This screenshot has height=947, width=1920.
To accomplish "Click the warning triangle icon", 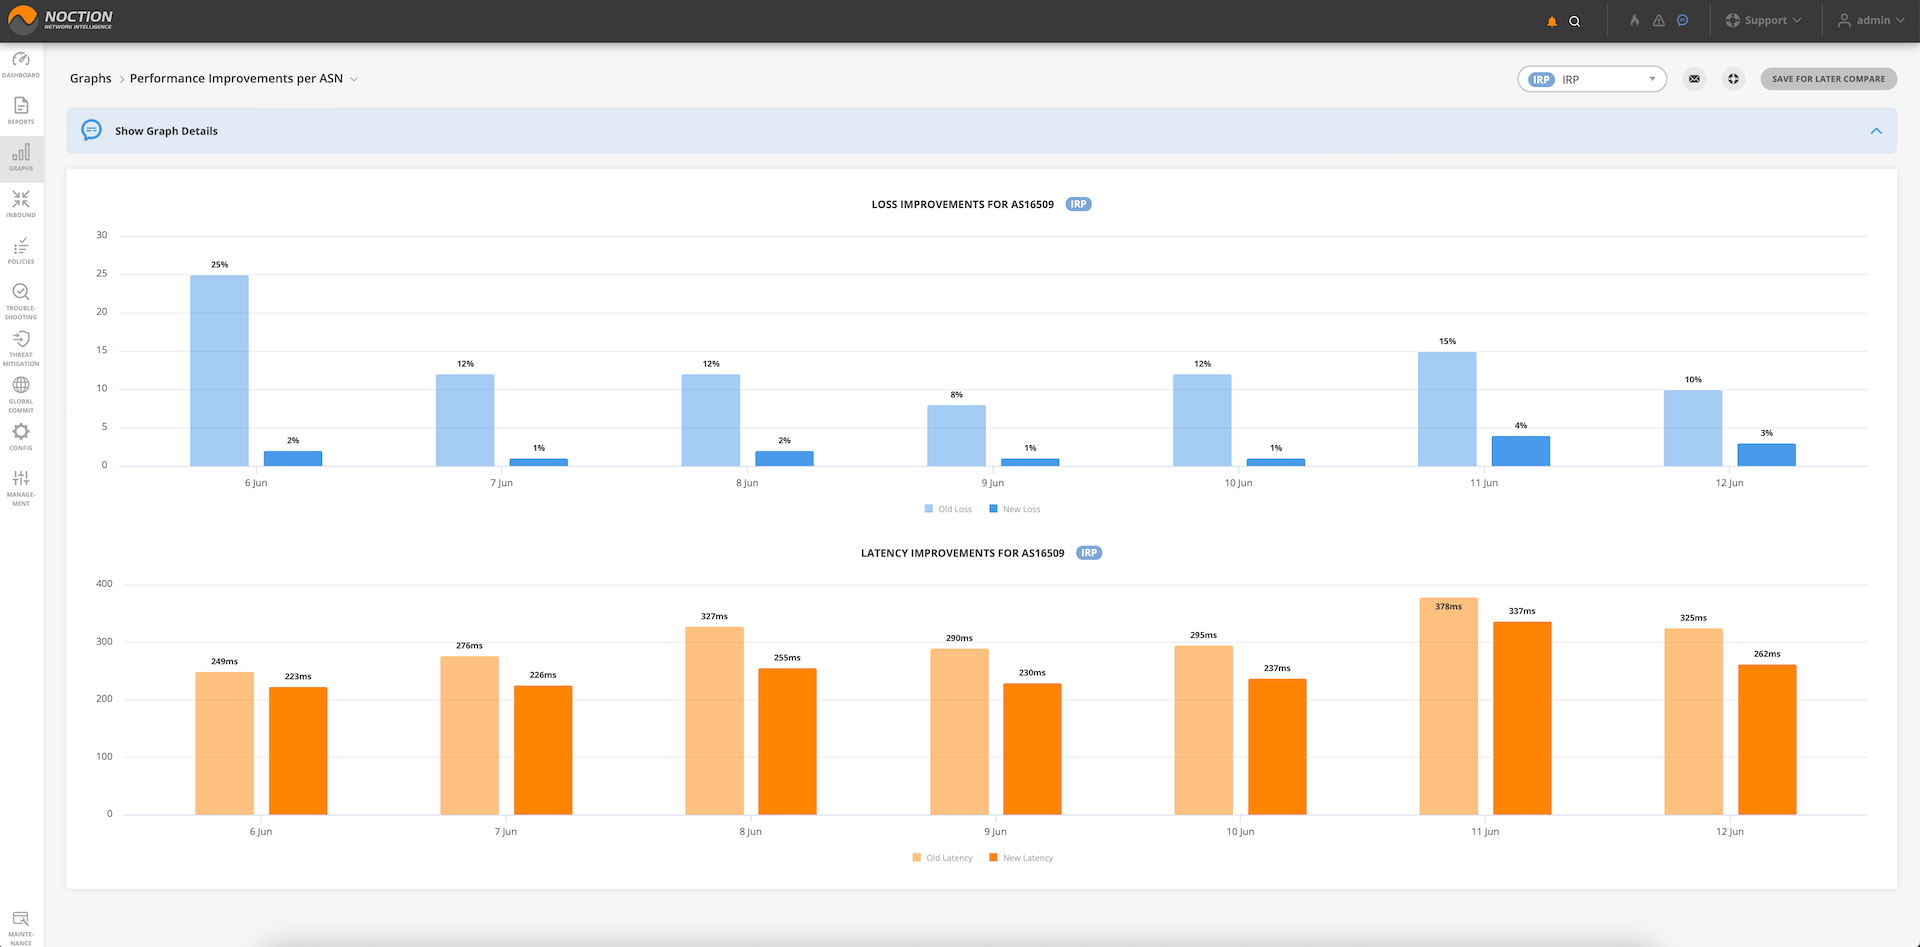I will (x=1659, y=20).
